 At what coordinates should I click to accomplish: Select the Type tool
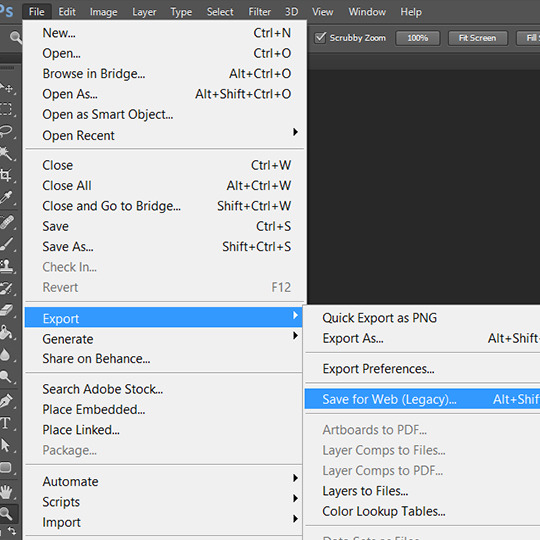(x=6, y=423)
